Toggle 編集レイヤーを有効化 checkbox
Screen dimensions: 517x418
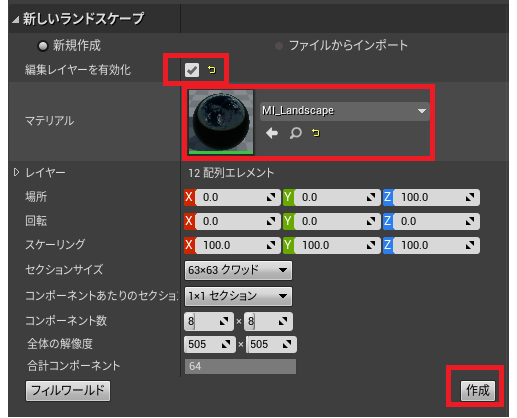point(192,70)
